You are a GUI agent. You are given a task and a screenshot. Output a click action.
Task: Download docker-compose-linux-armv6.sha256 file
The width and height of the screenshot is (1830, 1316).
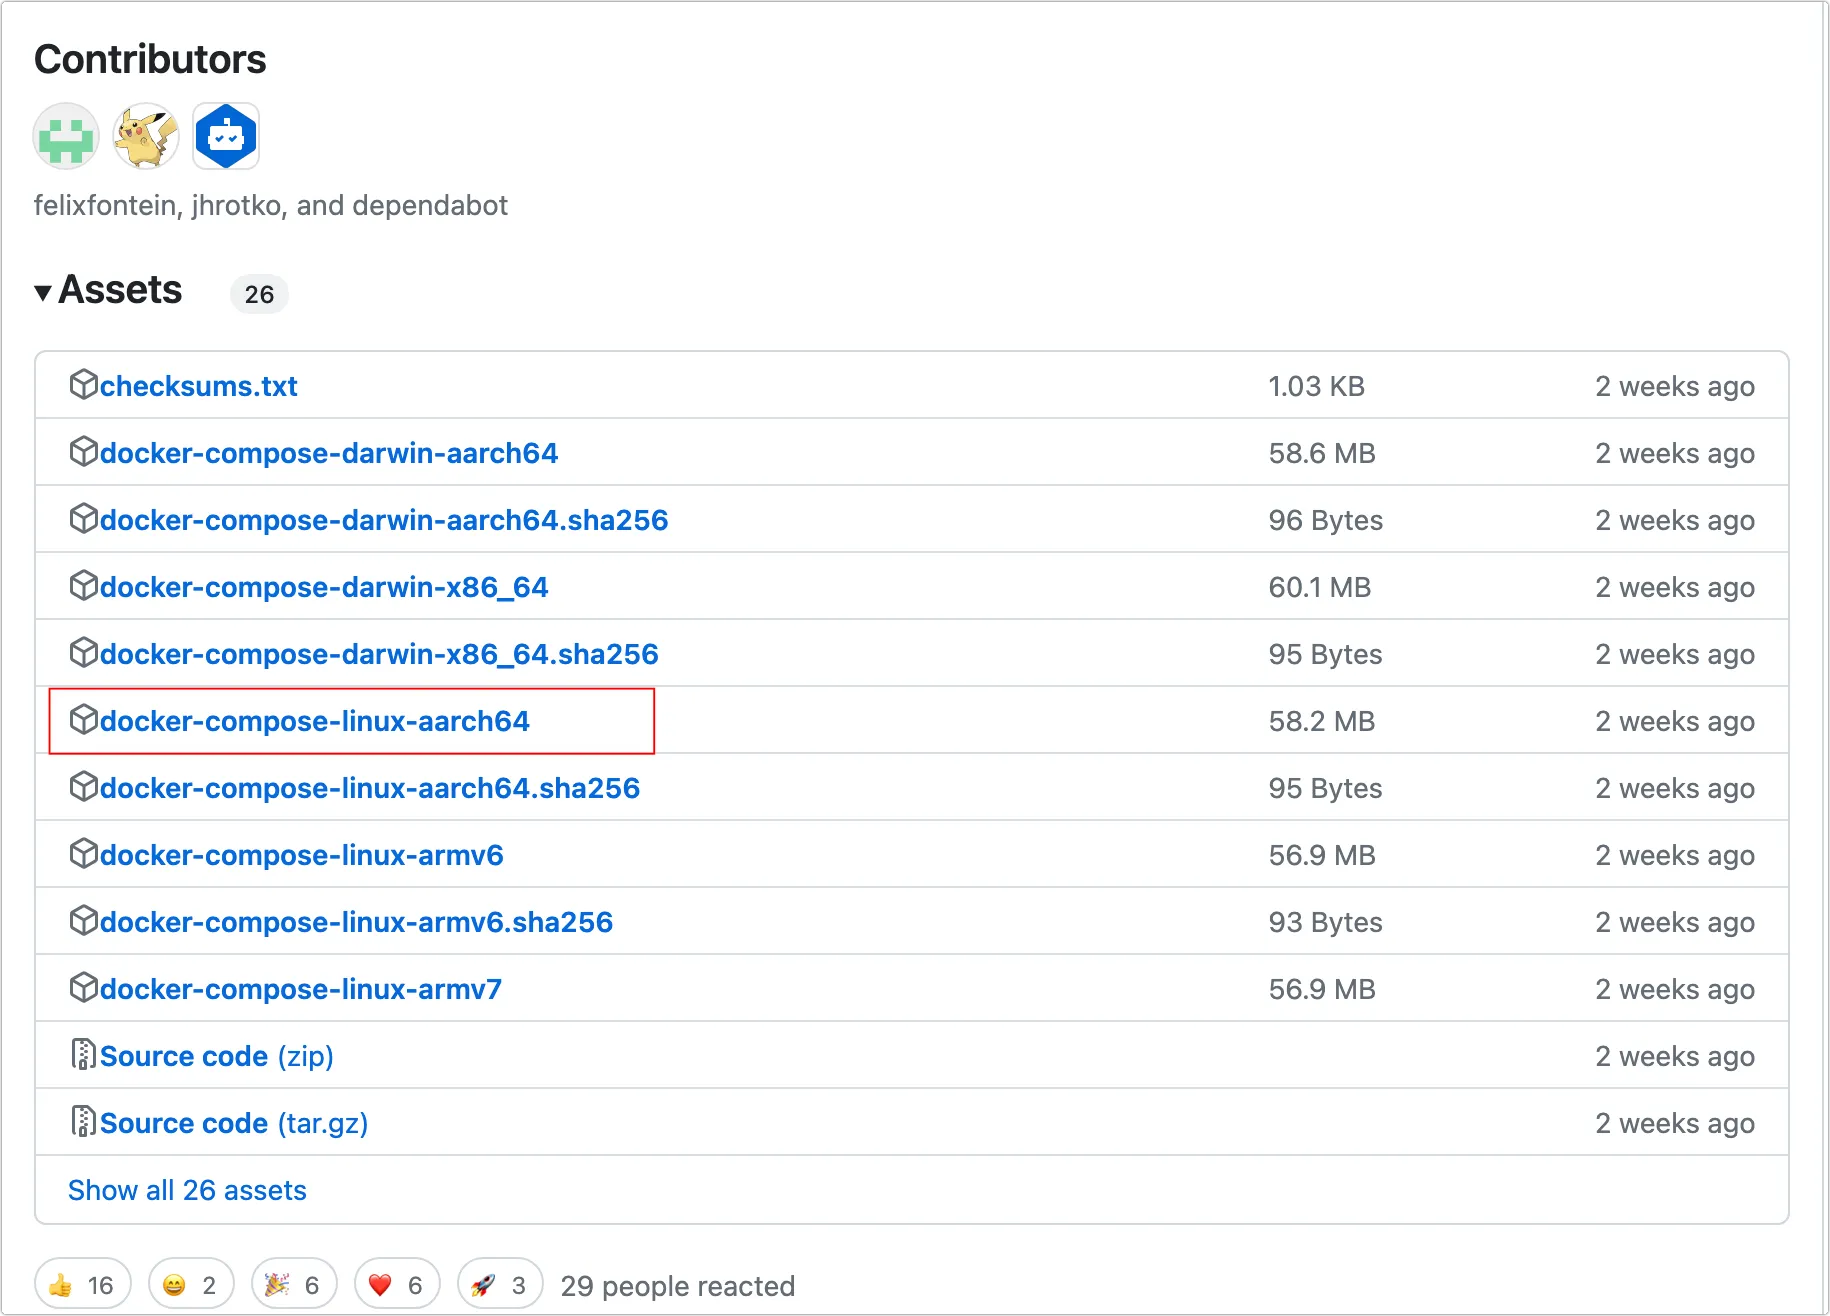tap(356, 922)
